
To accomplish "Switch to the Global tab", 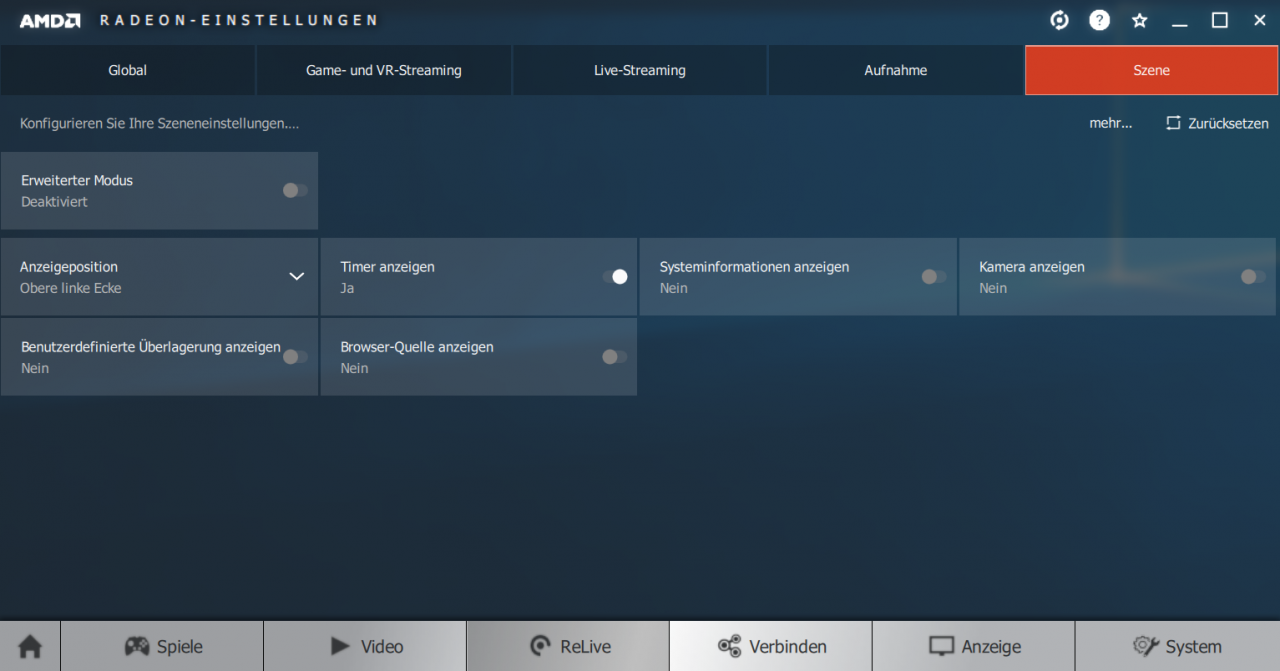I will tap(128, 70).
